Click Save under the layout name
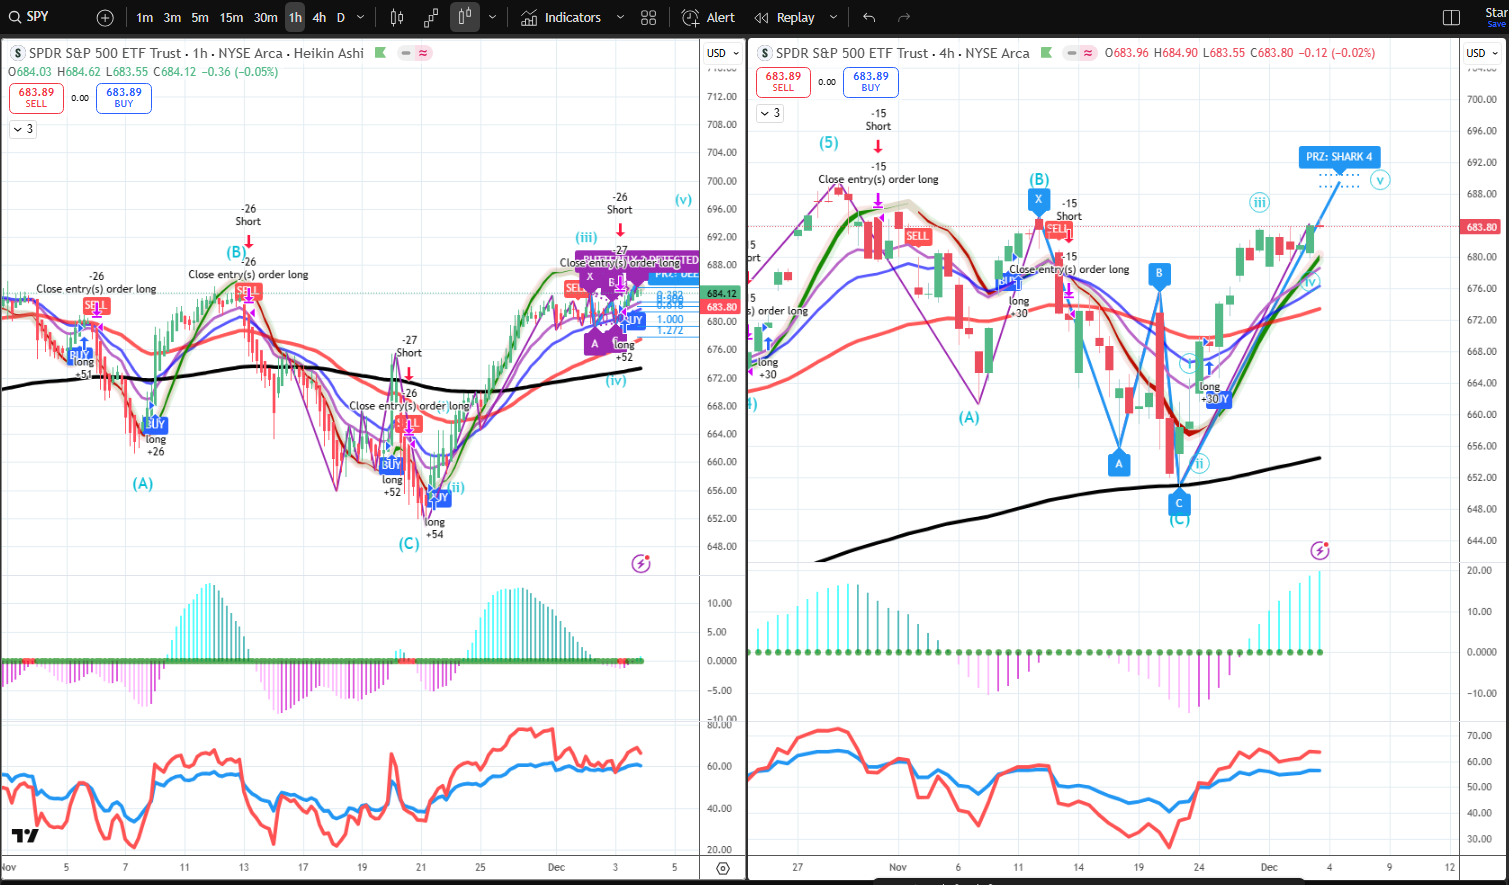The image size is (1509, 885). (1497, 25)
